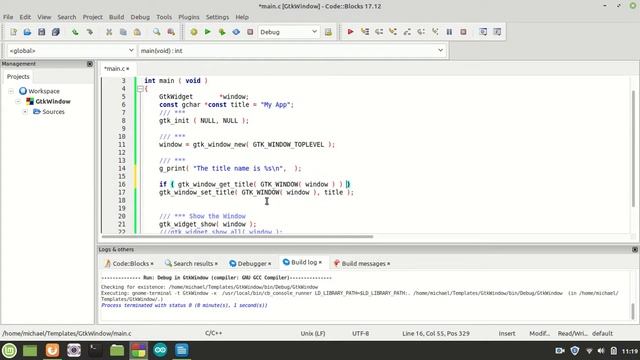The height and width of the screenshot is (360, 640).
Task: Click the Cut scissors icon
Action: (x=109, y=32)
